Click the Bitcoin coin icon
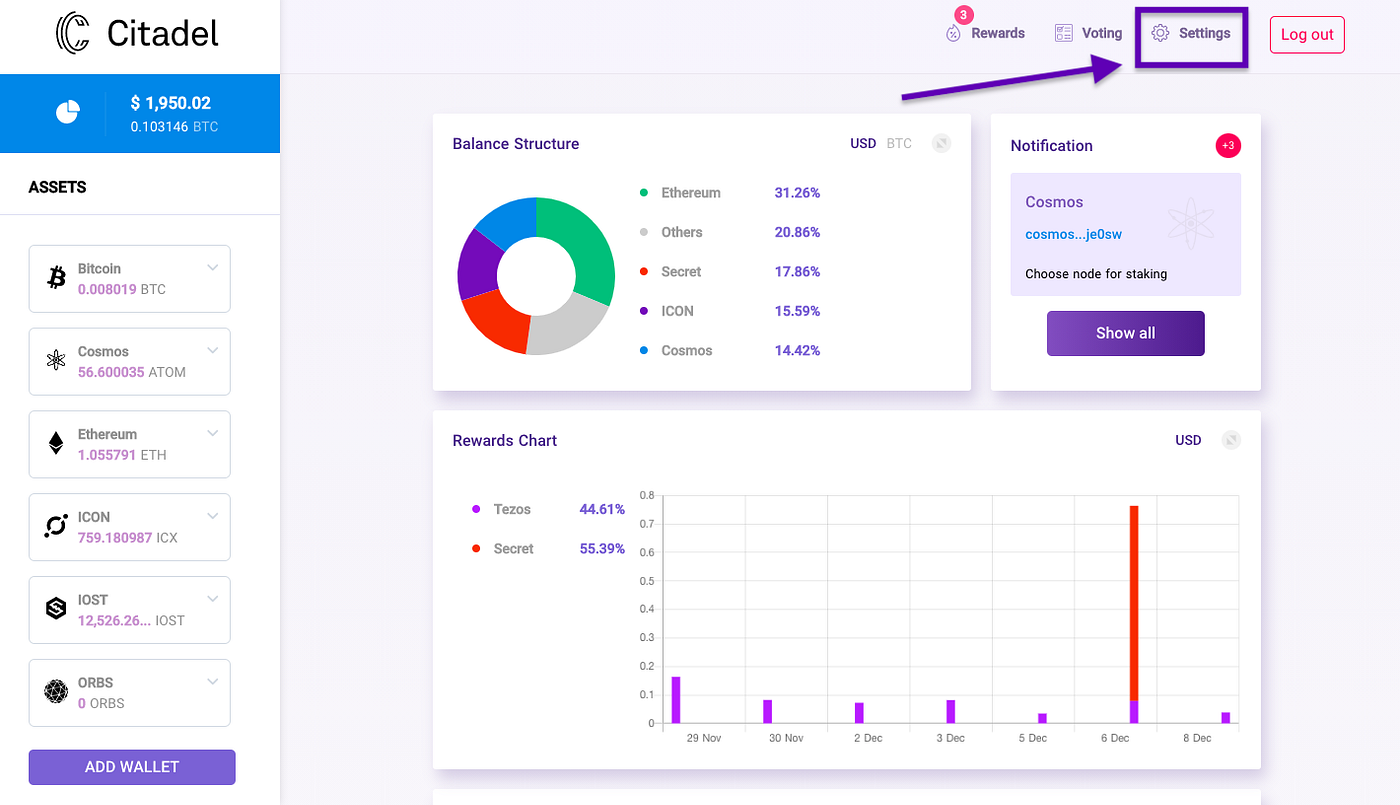 pos(57,278)
